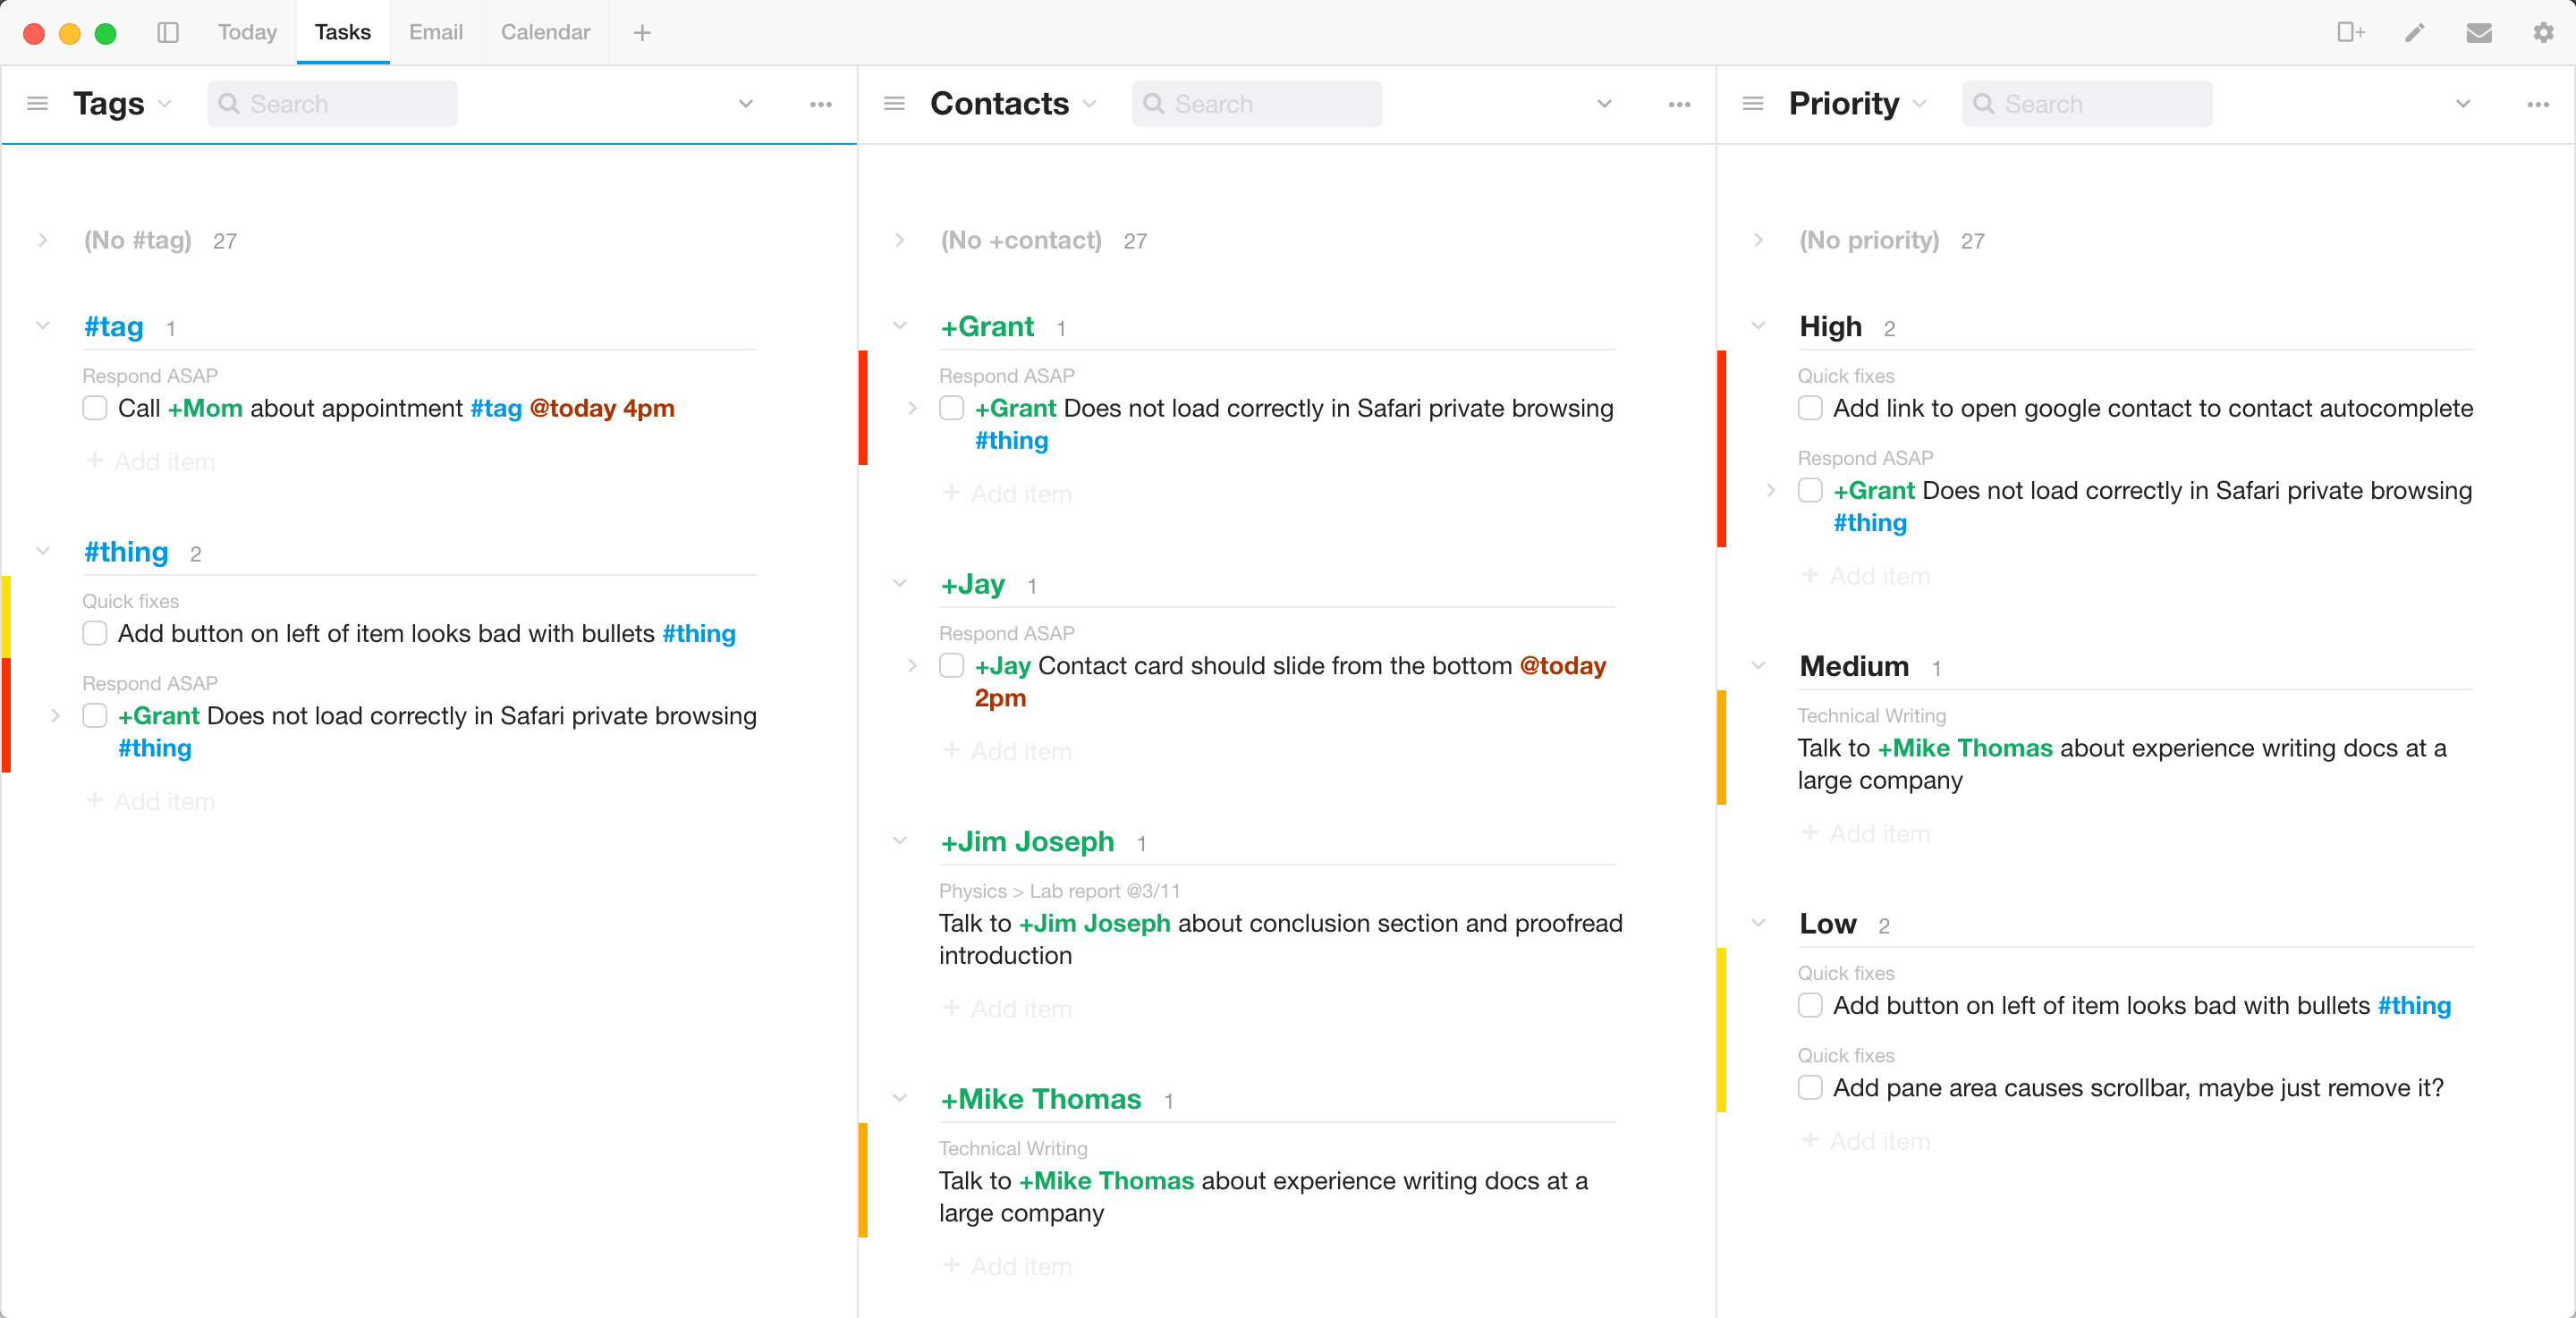The image size is (2576, 1318).
Task: Click the orange priority bar beside Medium task
Action: click(x=1722, y=748)
